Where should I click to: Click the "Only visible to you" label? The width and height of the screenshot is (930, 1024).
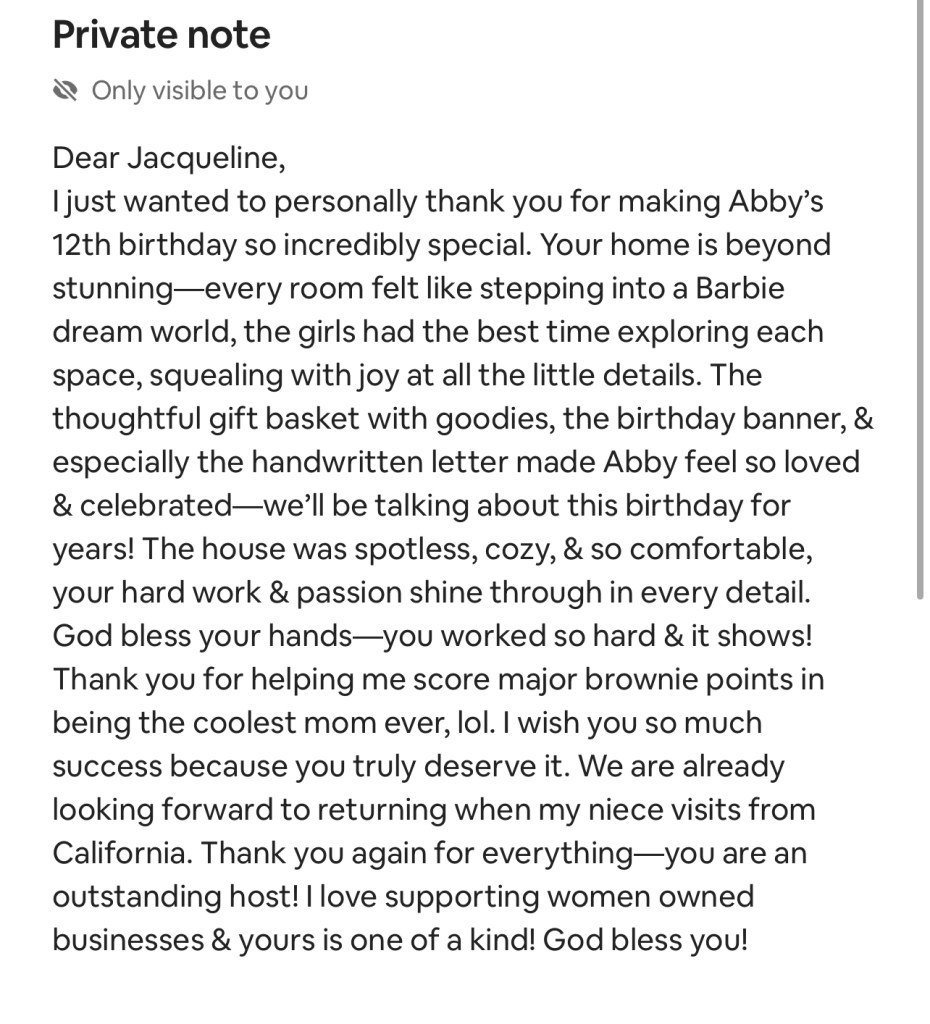[199, 91]
